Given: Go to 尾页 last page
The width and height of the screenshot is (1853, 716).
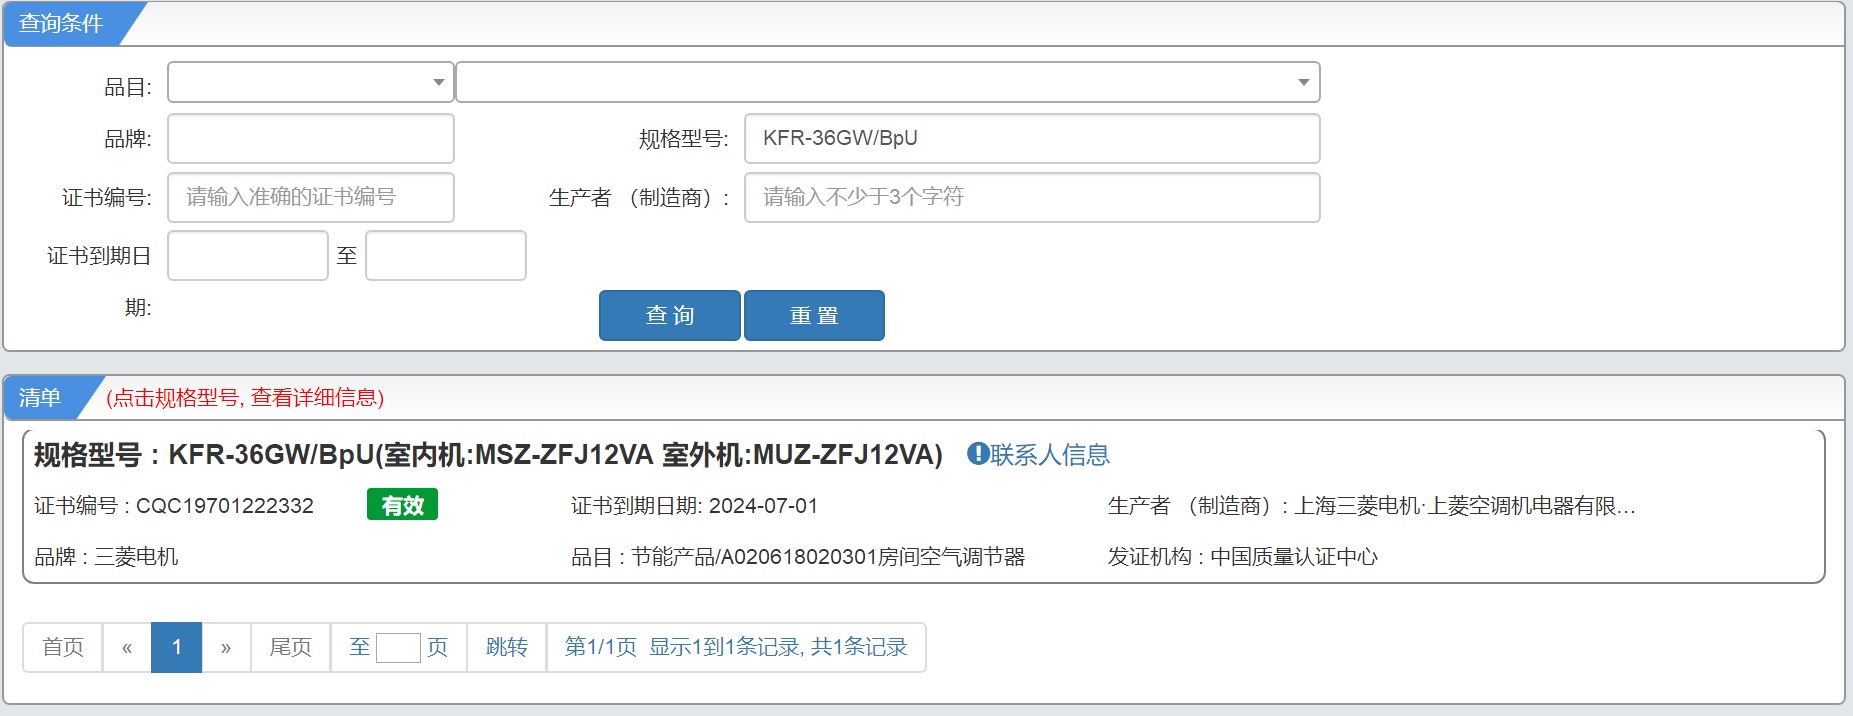Looking at the screenshot, I should (291, 647).
